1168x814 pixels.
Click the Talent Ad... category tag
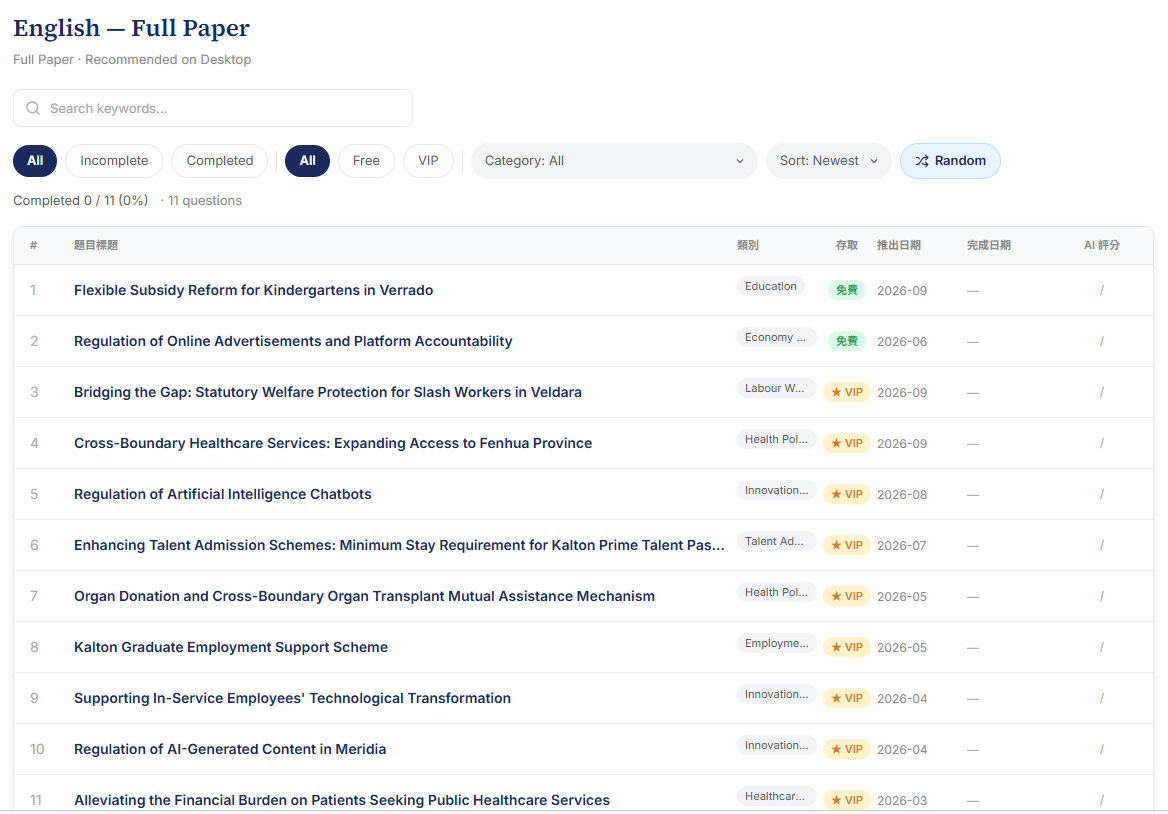click(777, 541)
